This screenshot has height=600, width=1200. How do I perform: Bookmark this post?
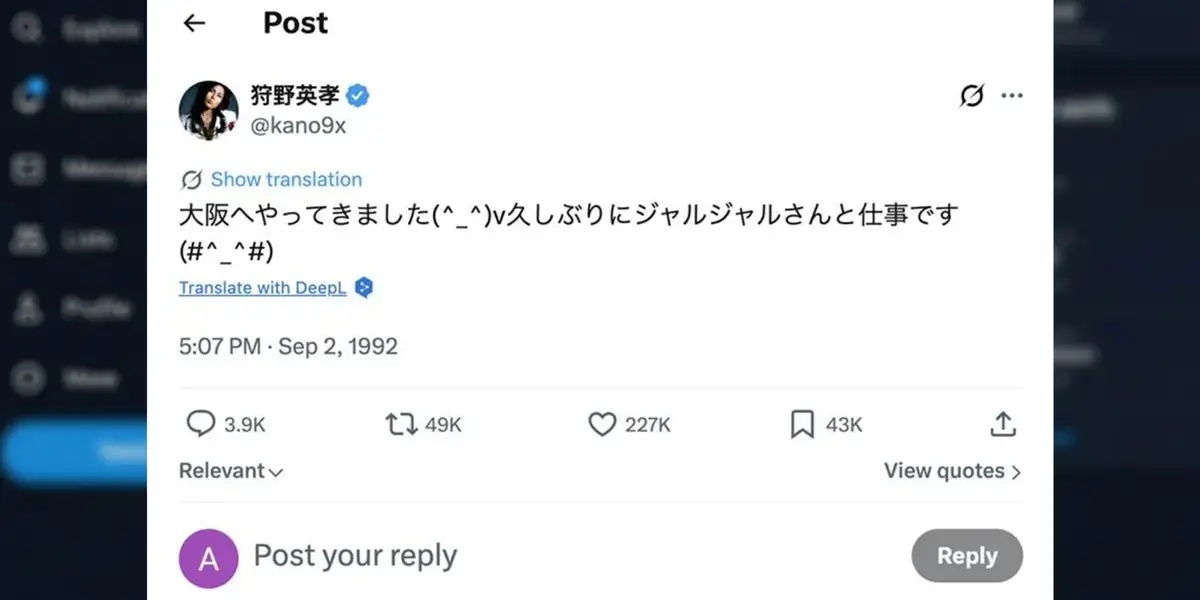click(x=802, y=424)
